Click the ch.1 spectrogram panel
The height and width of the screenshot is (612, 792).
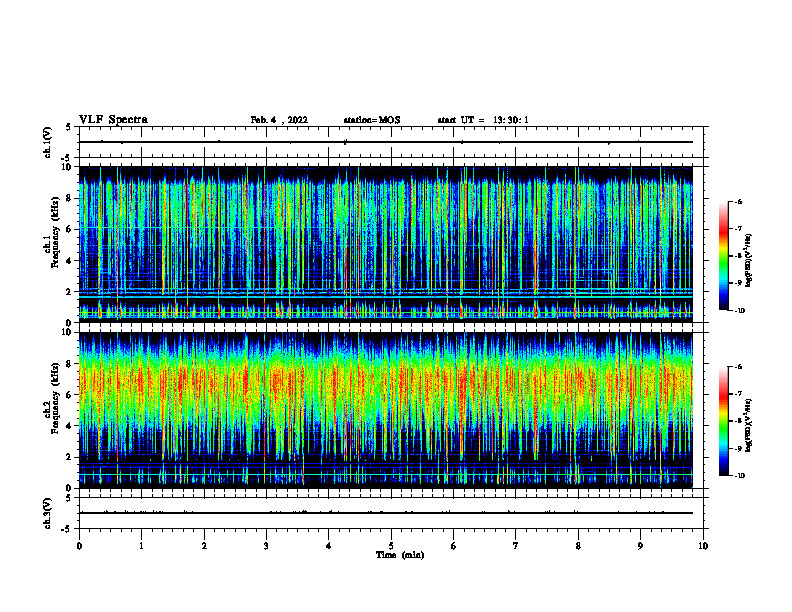tap(385, 244)
